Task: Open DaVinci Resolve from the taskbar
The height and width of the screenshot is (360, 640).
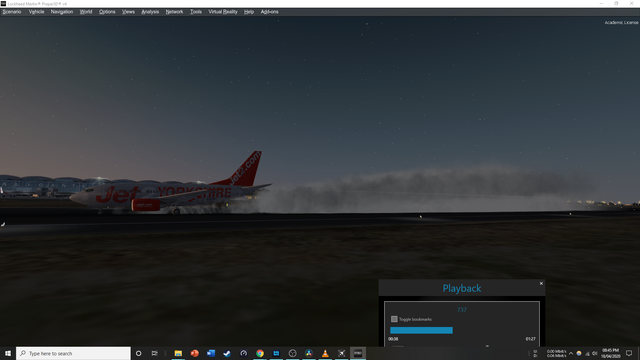Action: pos(309,353)
